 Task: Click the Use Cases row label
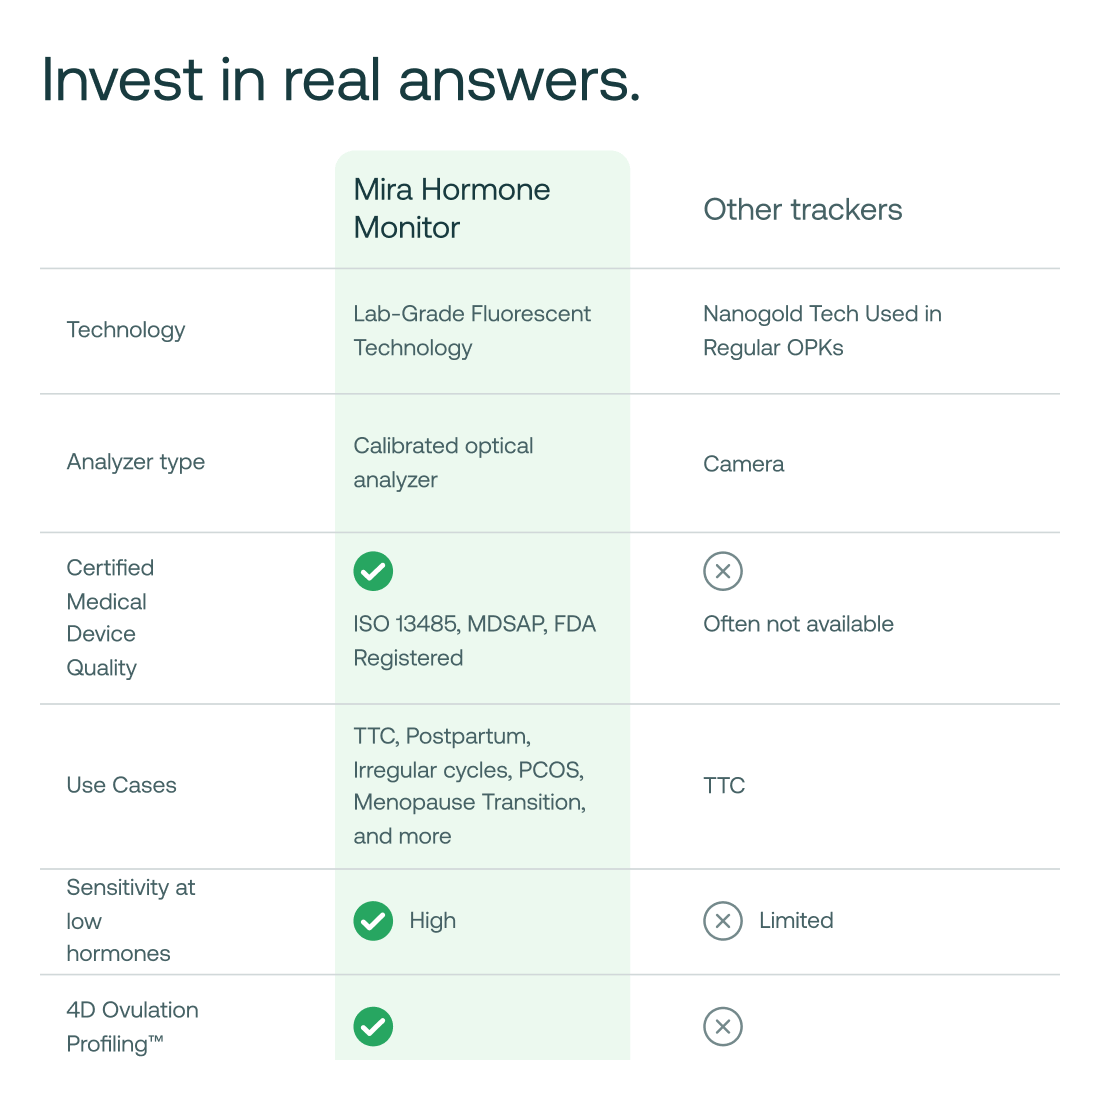click(121, 785)
